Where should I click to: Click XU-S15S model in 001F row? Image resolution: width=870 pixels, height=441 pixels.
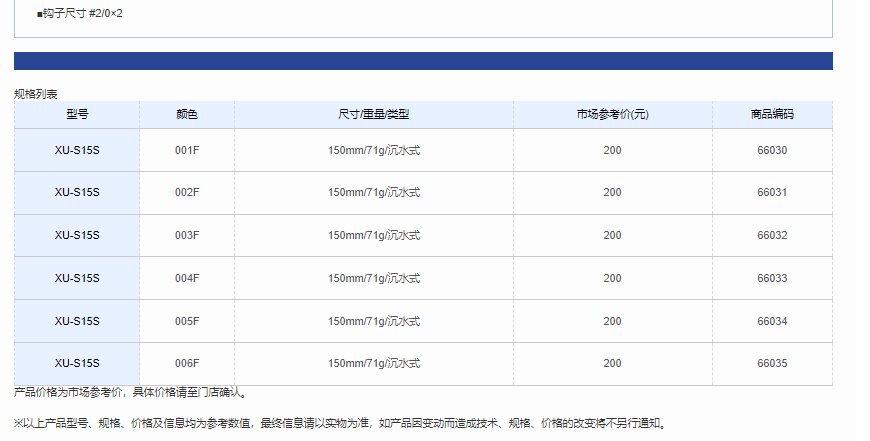(77, 150)
